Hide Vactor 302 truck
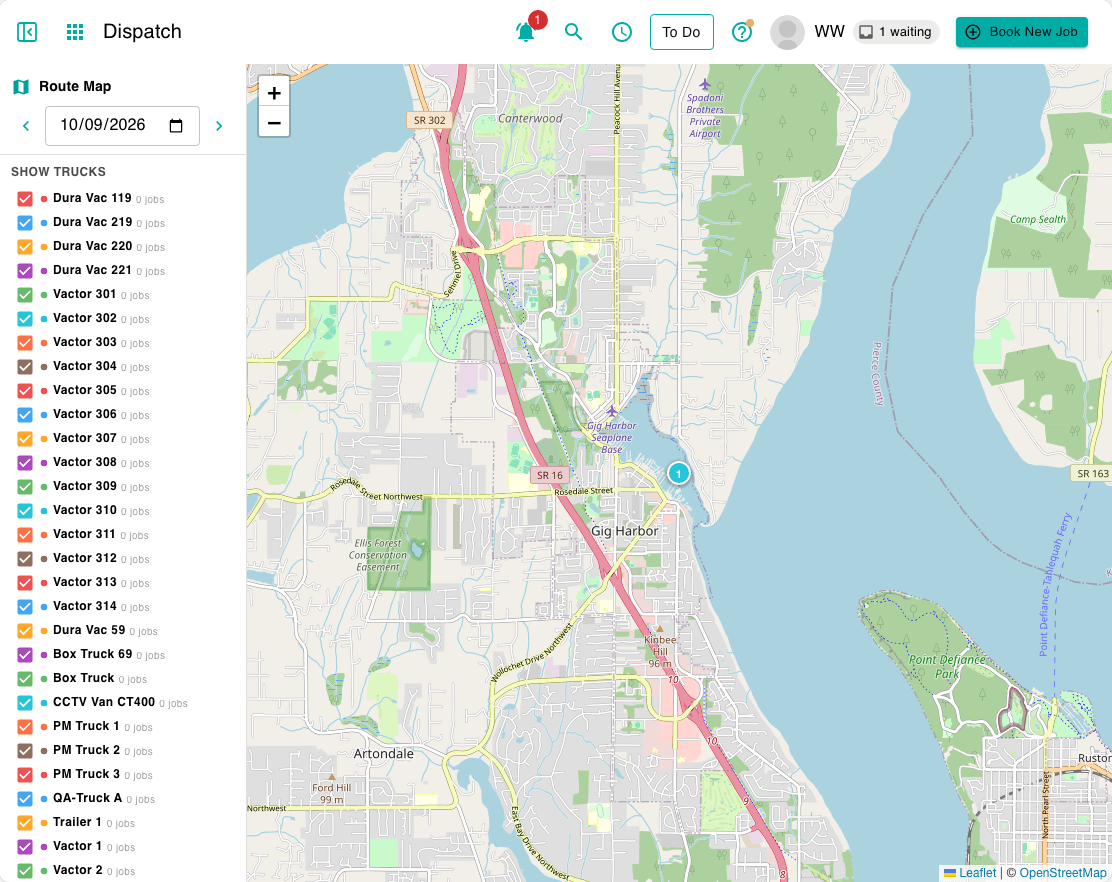This screenshot has width=1112, height=882. (25, 319)
